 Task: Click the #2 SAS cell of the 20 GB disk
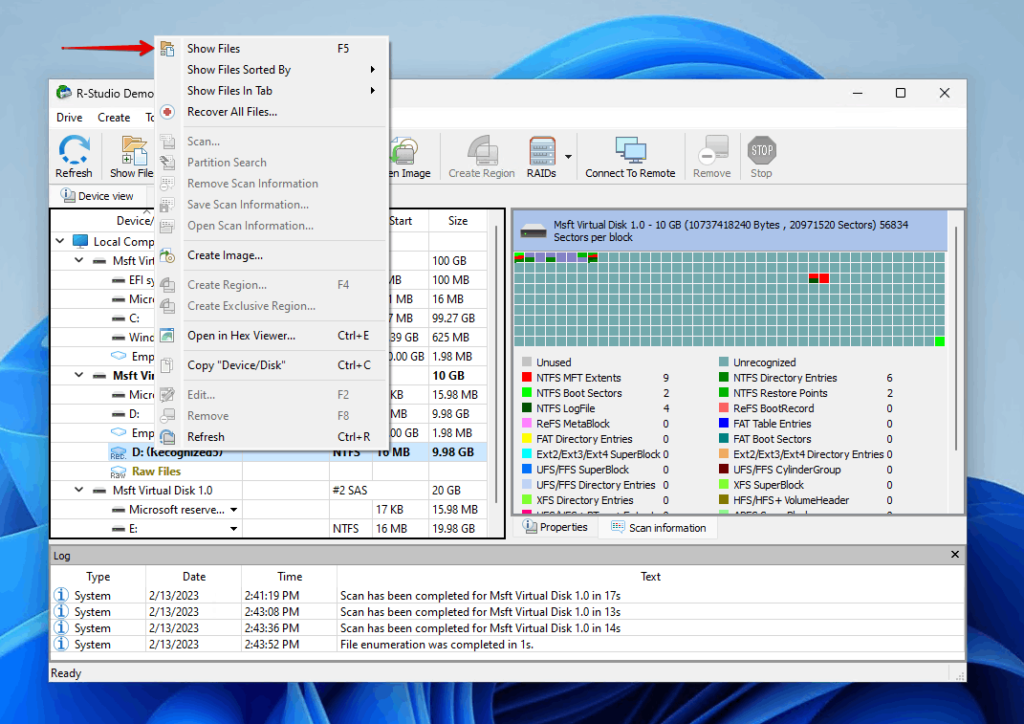tap(350, 490)
